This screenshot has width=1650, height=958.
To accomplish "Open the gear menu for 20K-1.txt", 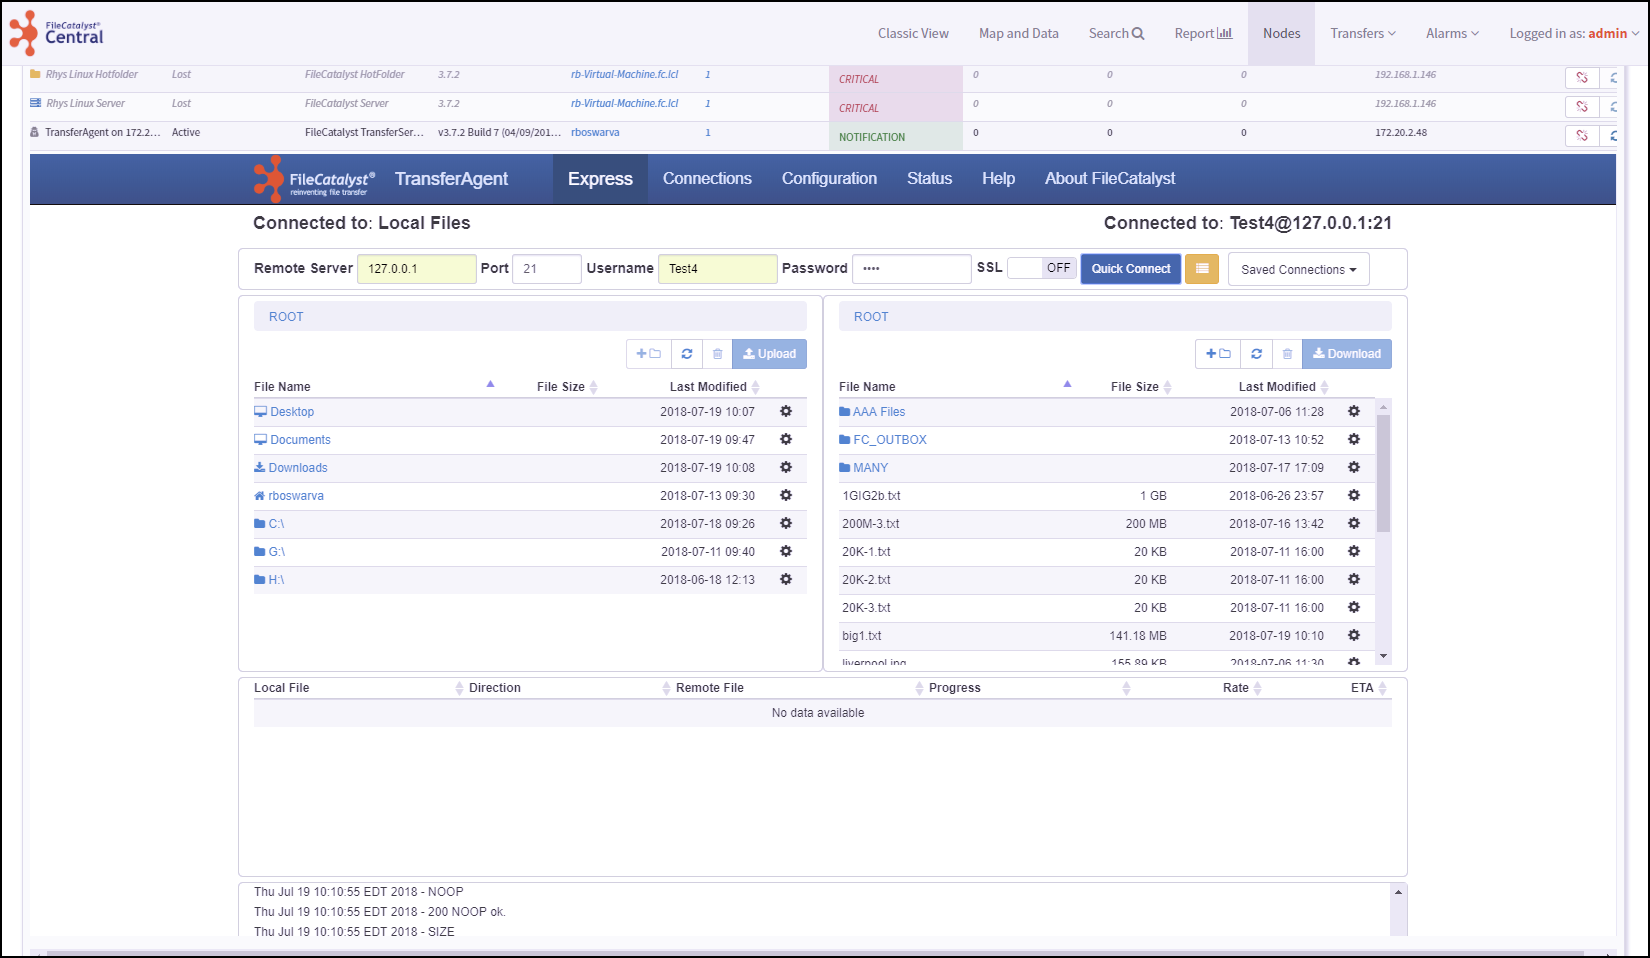I will pos(1354,551).
